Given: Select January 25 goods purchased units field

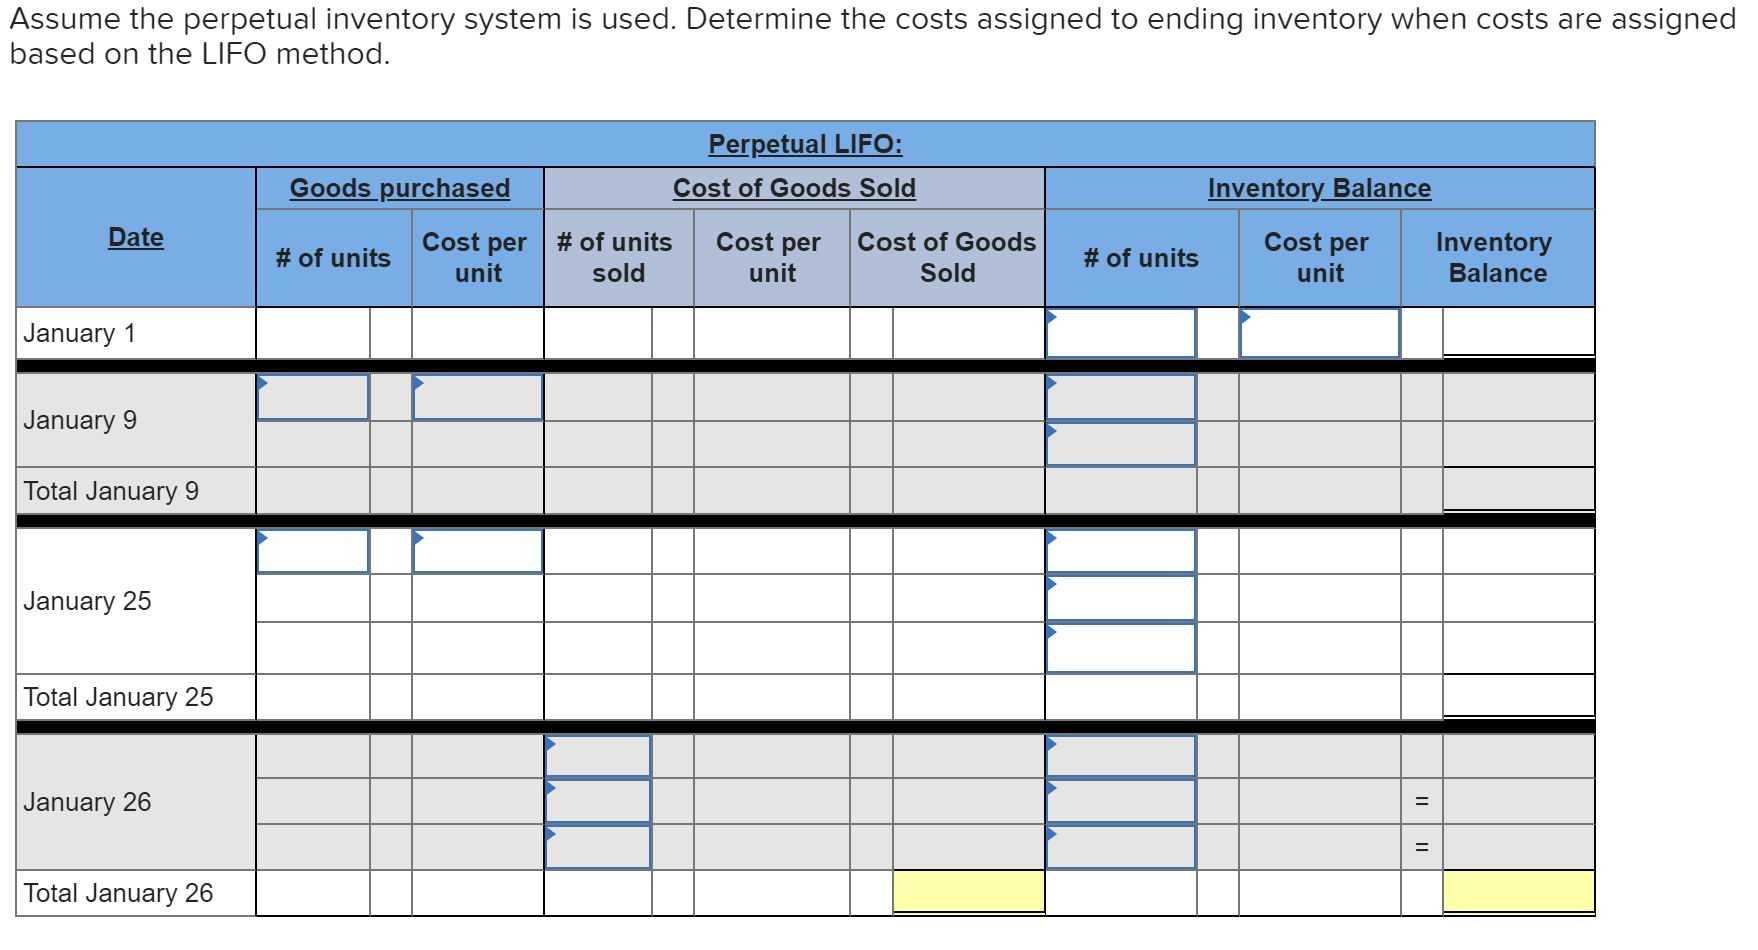Looking at the screenshot, I should pos(313,551).
